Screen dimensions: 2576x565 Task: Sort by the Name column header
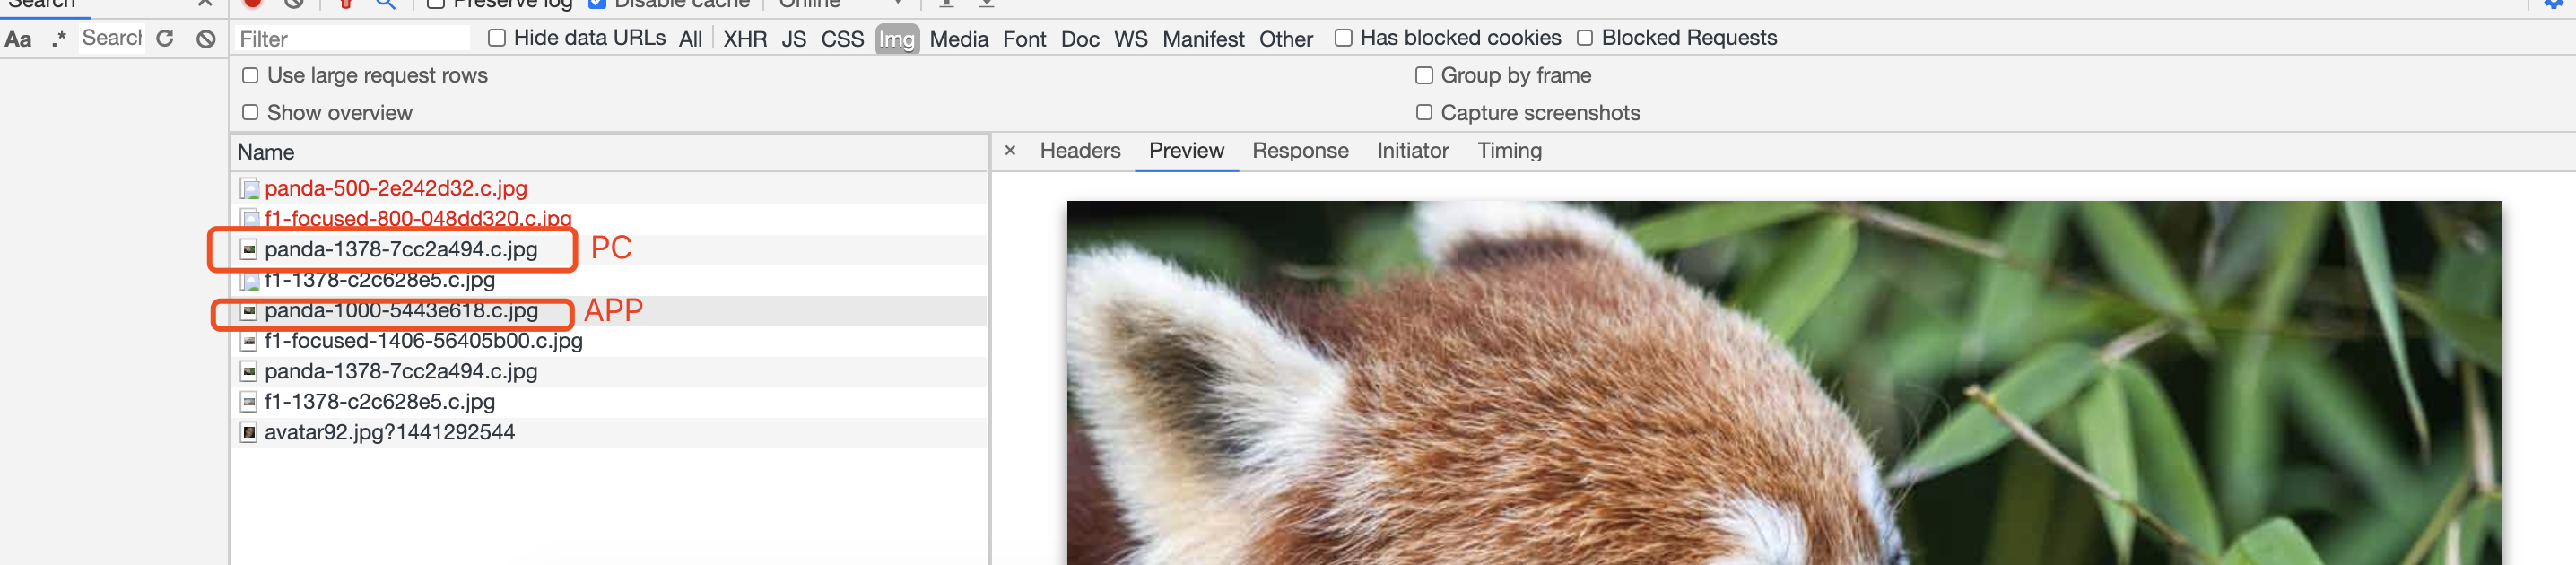point(610,153)
